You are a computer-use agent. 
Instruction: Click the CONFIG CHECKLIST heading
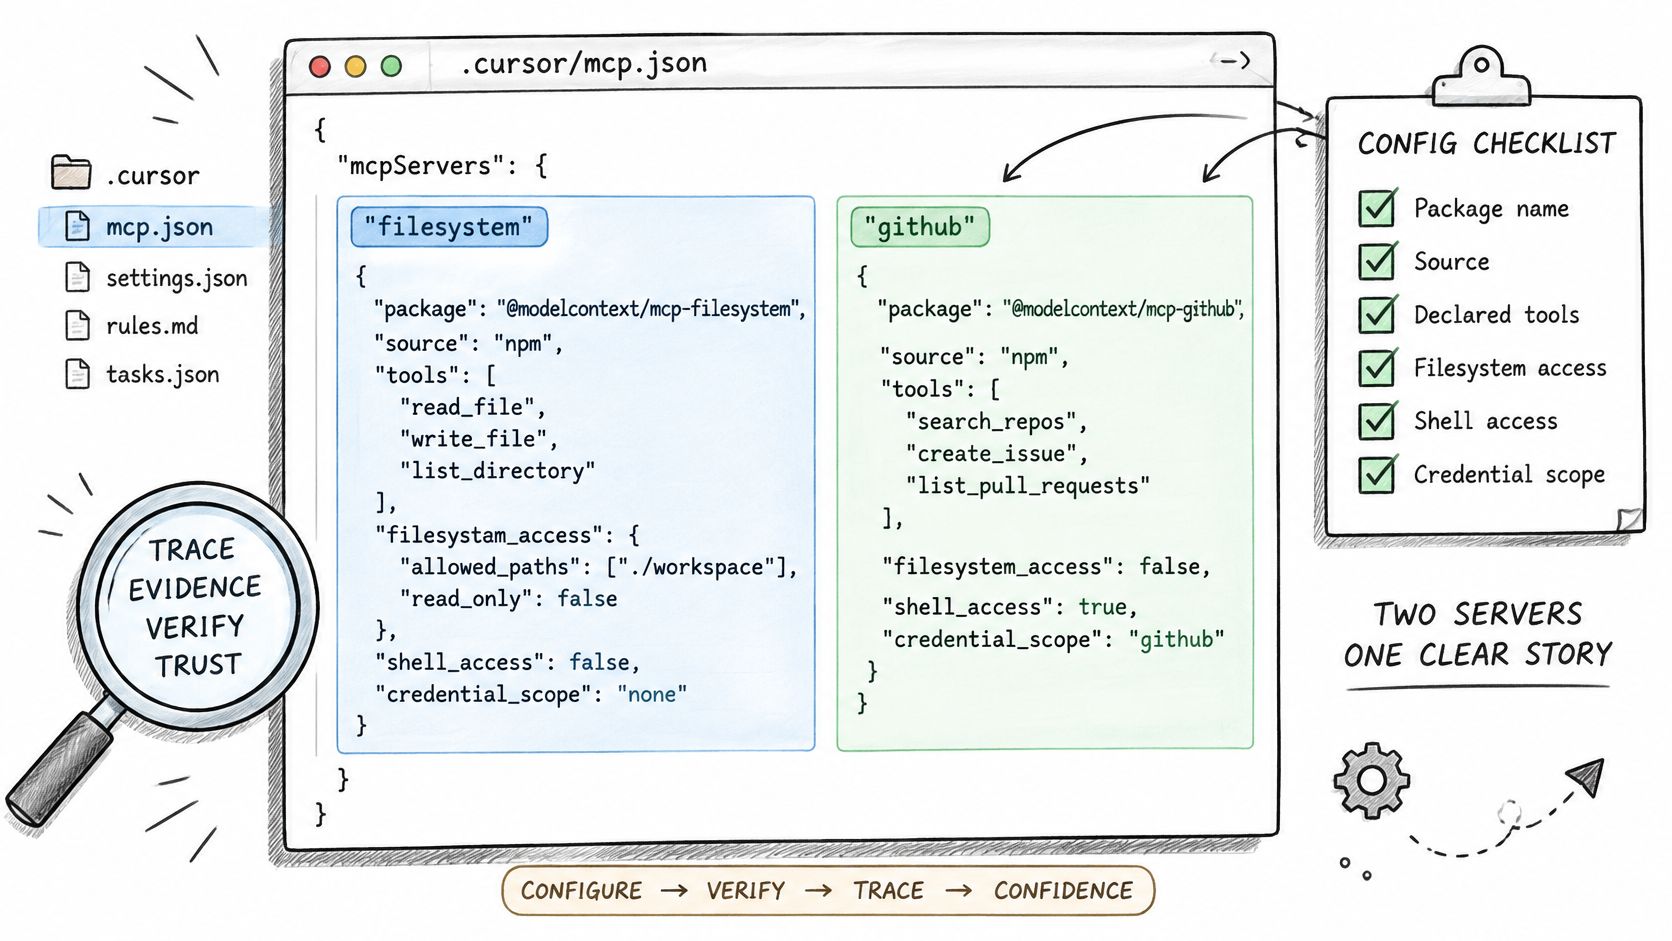(1486, 144)
